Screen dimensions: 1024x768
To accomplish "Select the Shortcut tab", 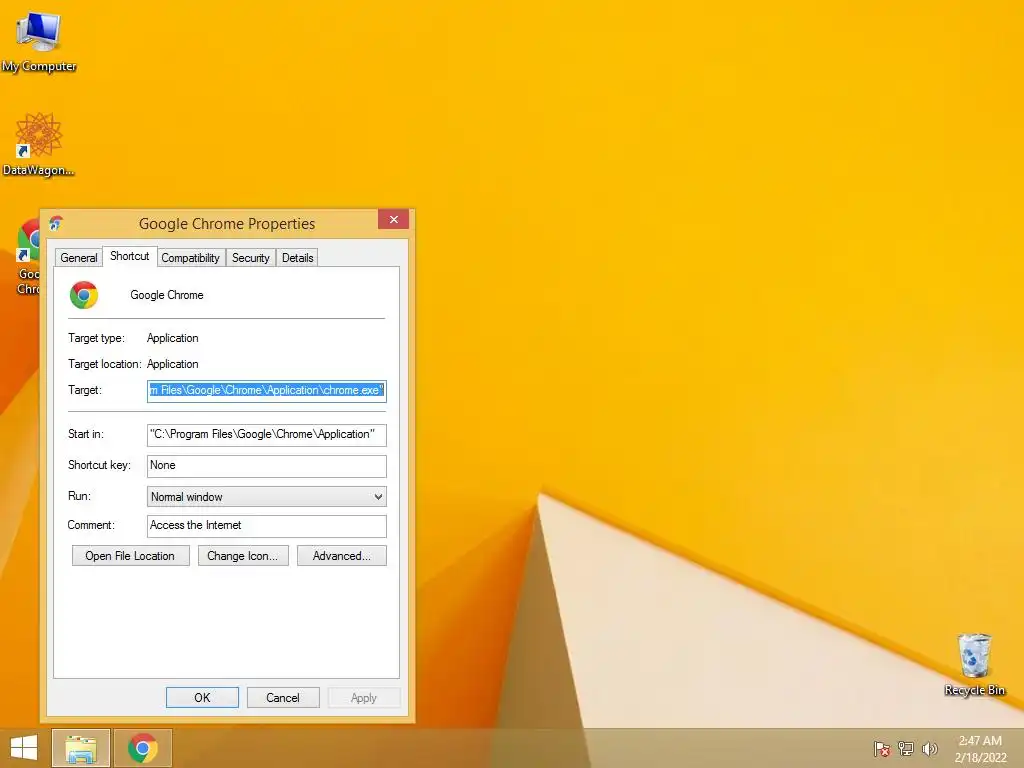I will (129, 256).
